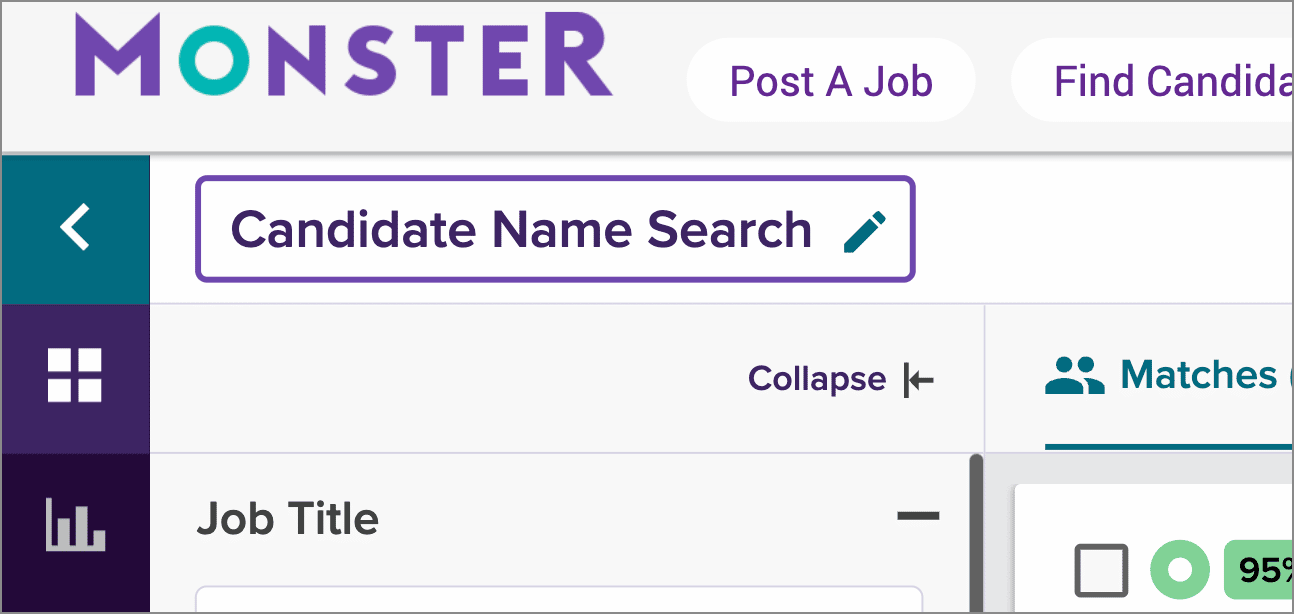1294x614 pixels.
Task: Collapse Job Title section with minus icon
Action: point(918,517)
